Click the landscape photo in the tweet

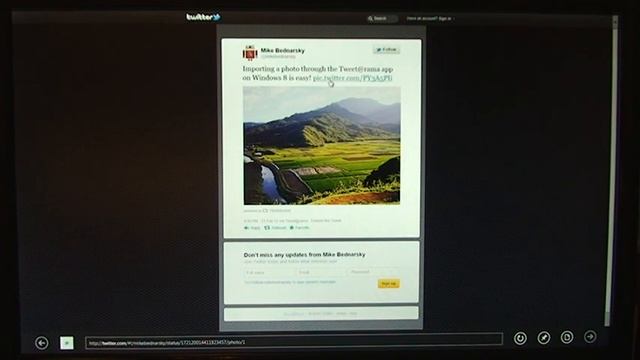[x=322, y=145]
